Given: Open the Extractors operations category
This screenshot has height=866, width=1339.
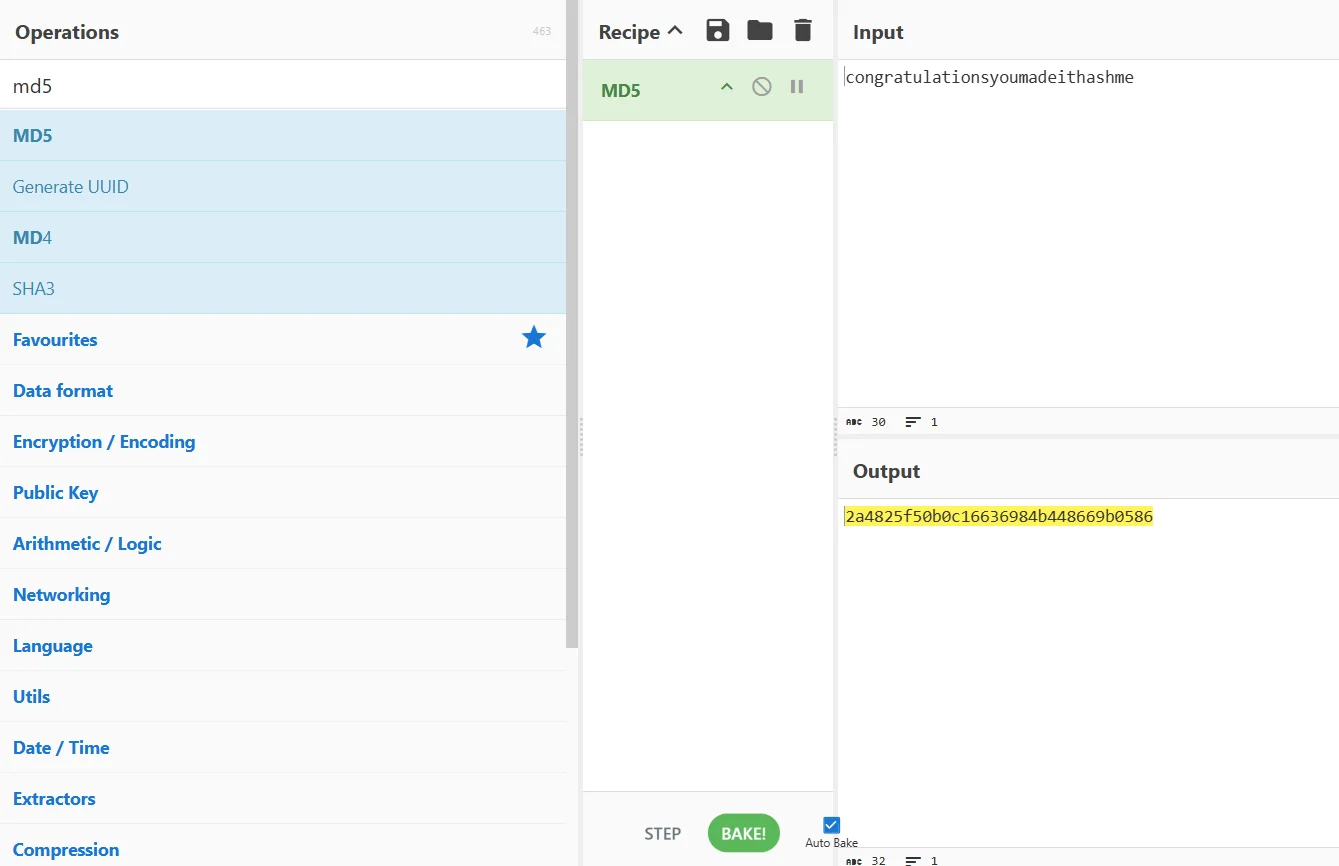Looking at the screenshot, I should click(x=54, y=799).
